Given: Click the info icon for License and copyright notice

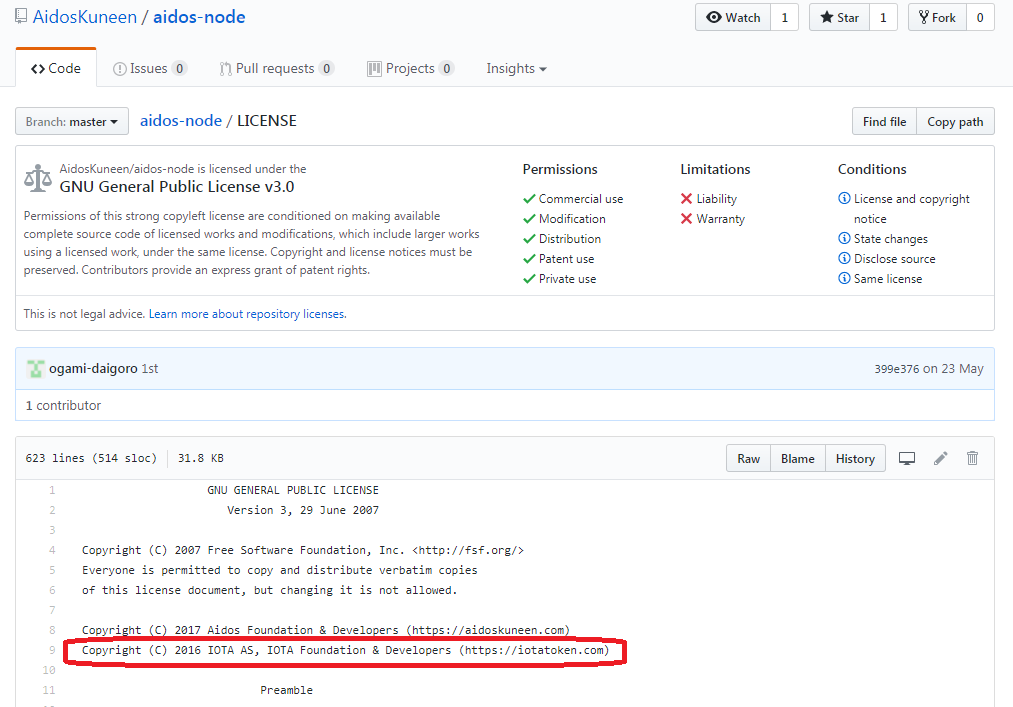Looking at the screenshot, I should (x=844, y=198).
